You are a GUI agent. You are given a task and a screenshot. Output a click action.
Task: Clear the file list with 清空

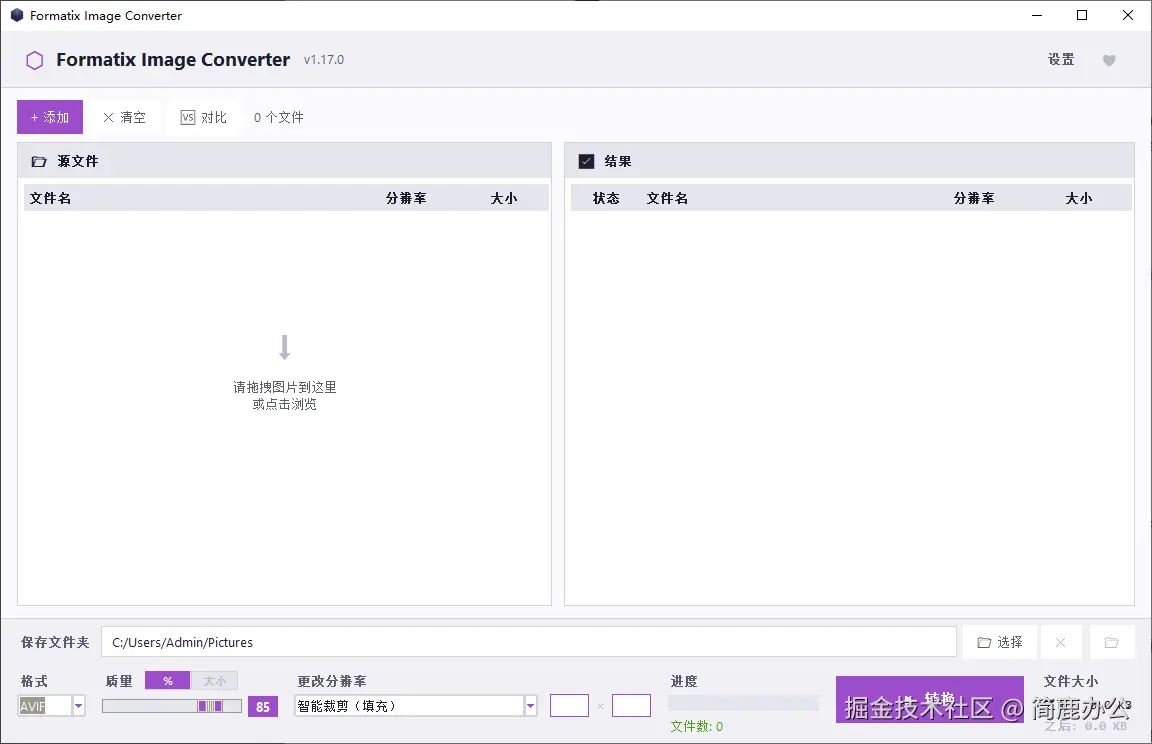124,117
